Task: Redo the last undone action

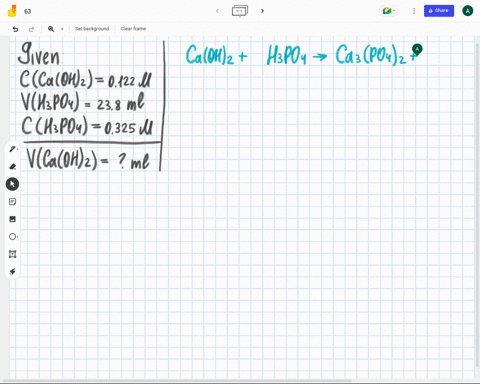Action: (x=31, y=29)
